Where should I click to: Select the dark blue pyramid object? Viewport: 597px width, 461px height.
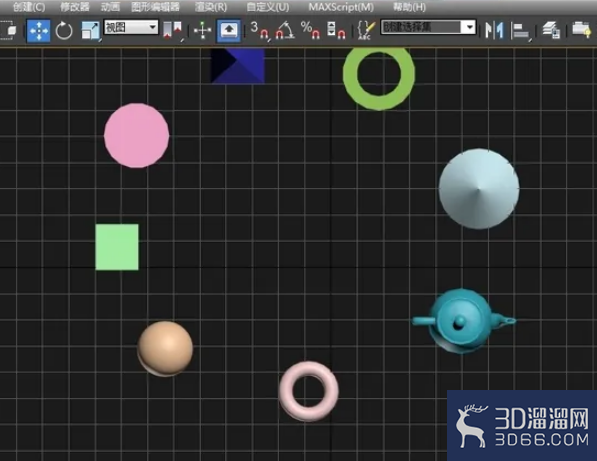(x=238, y=65)
